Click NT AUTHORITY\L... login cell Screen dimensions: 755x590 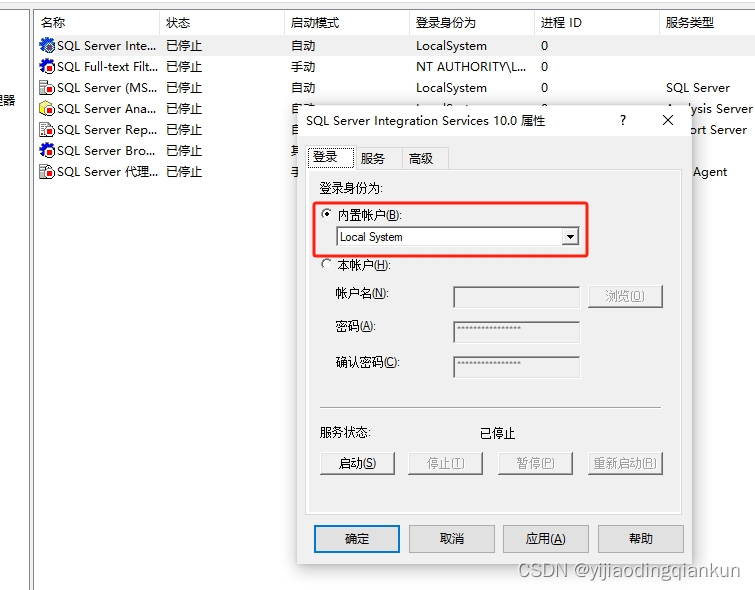point(471,66)
